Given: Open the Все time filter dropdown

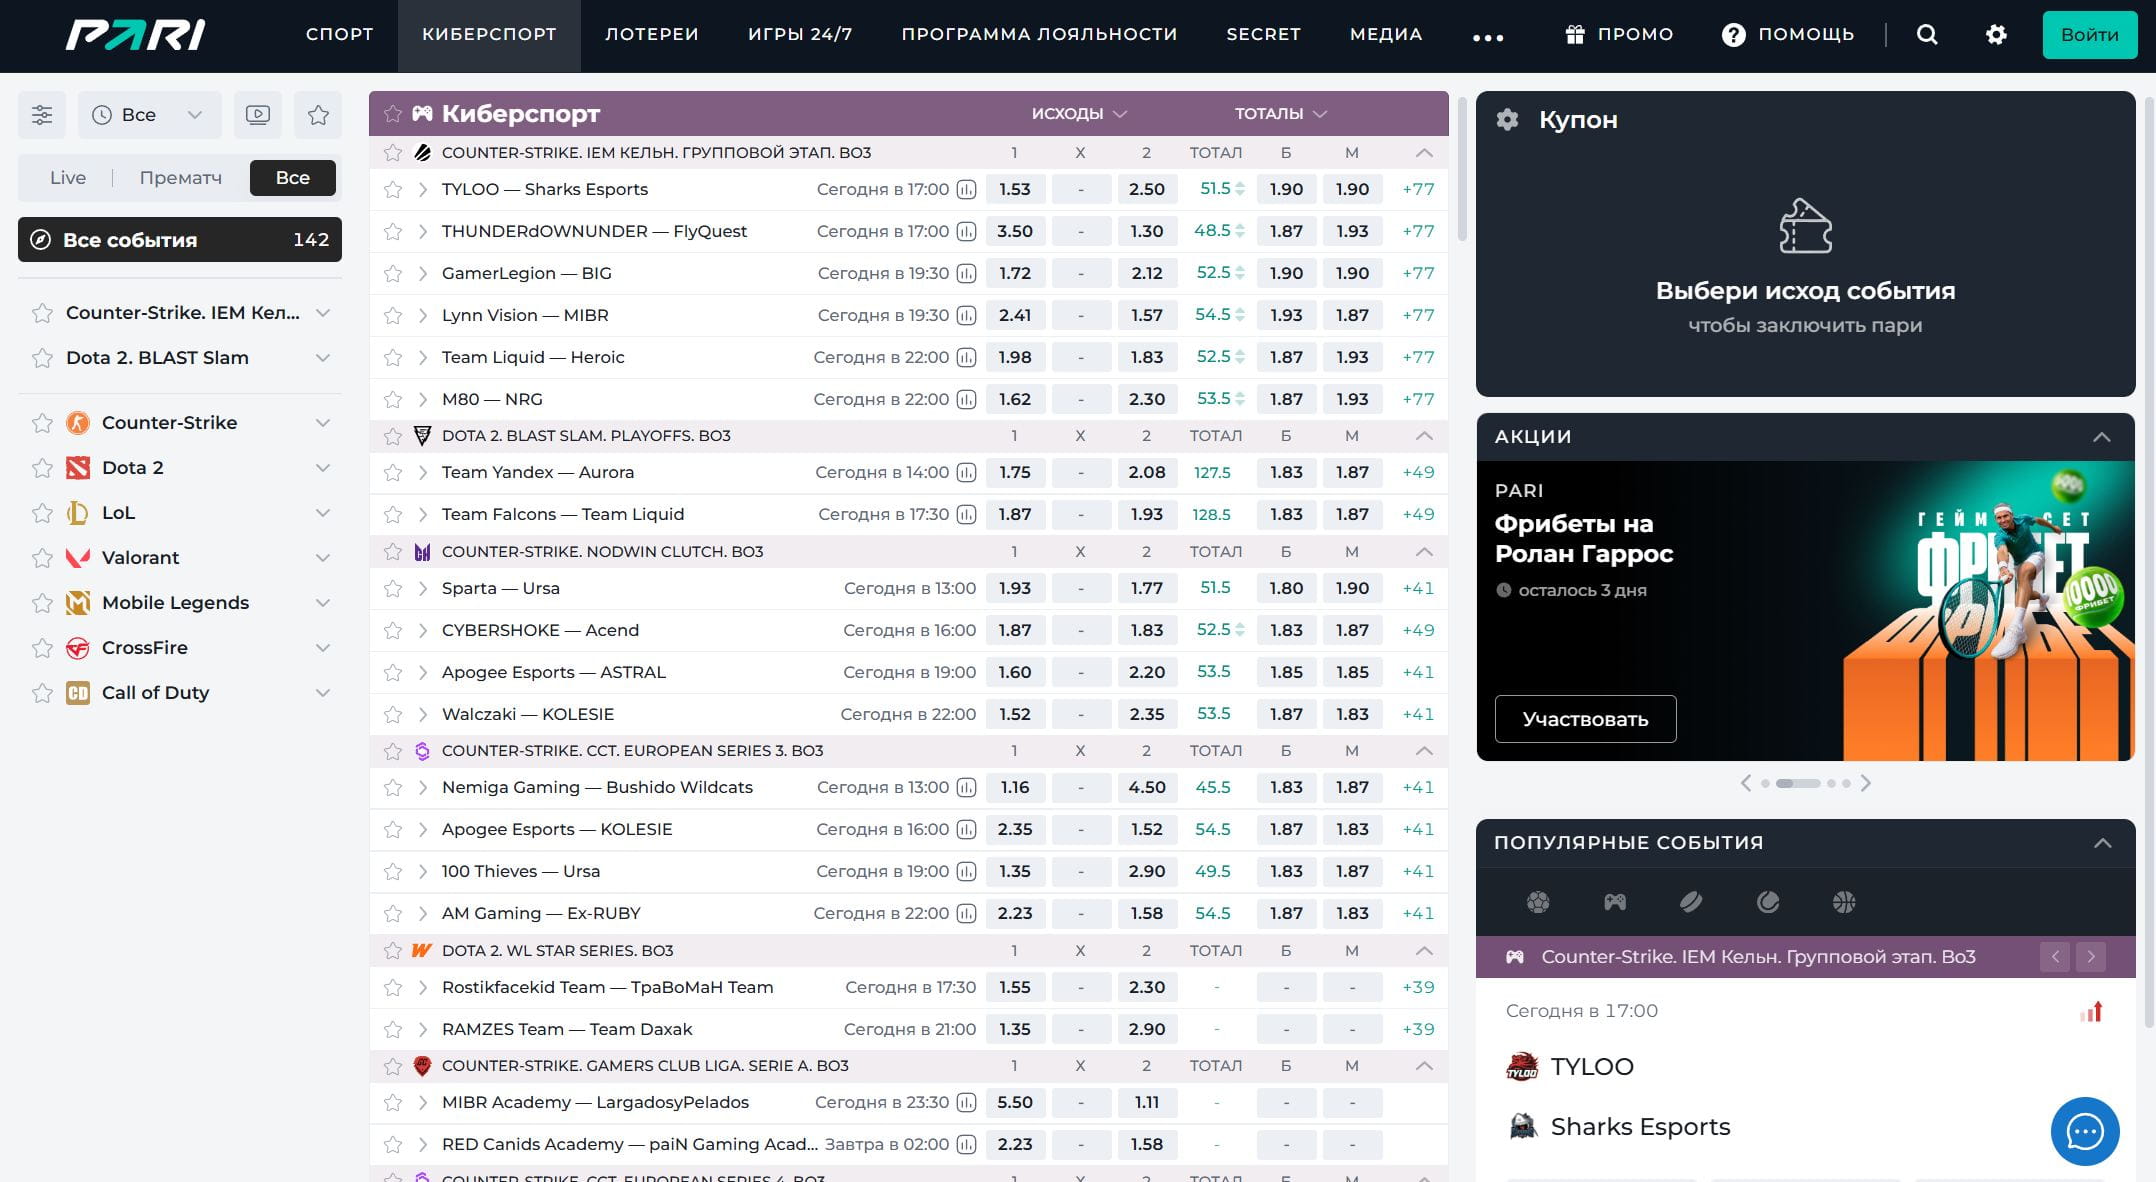Looking at the screenshot, I should click(x=147, y=115).
